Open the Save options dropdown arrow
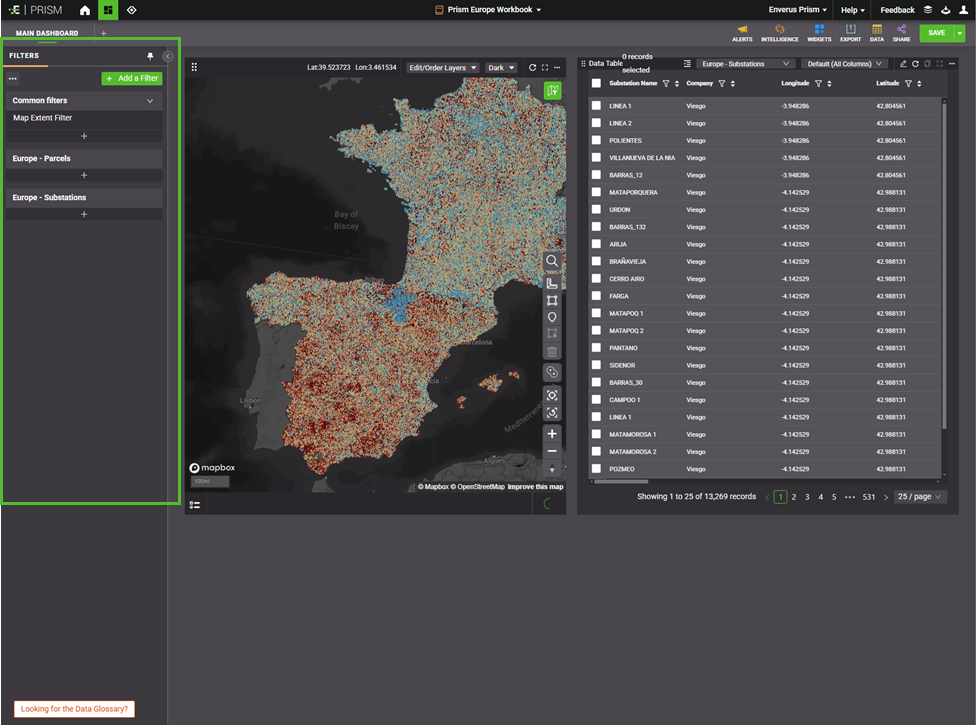The width and height of the screenshot is (976, 725). [960, 33]
